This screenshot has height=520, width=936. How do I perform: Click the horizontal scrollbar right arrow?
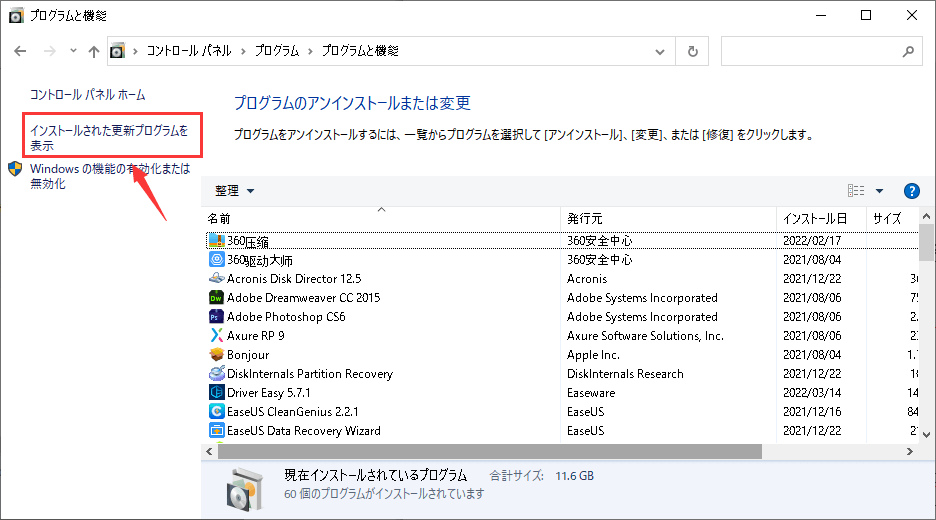click(910, 452)
